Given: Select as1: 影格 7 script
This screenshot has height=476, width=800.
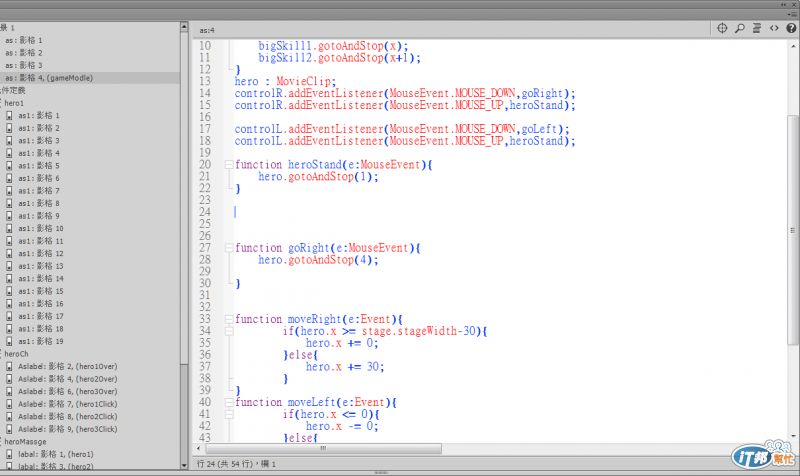Looking at the screenshot, I should point(39,190).
